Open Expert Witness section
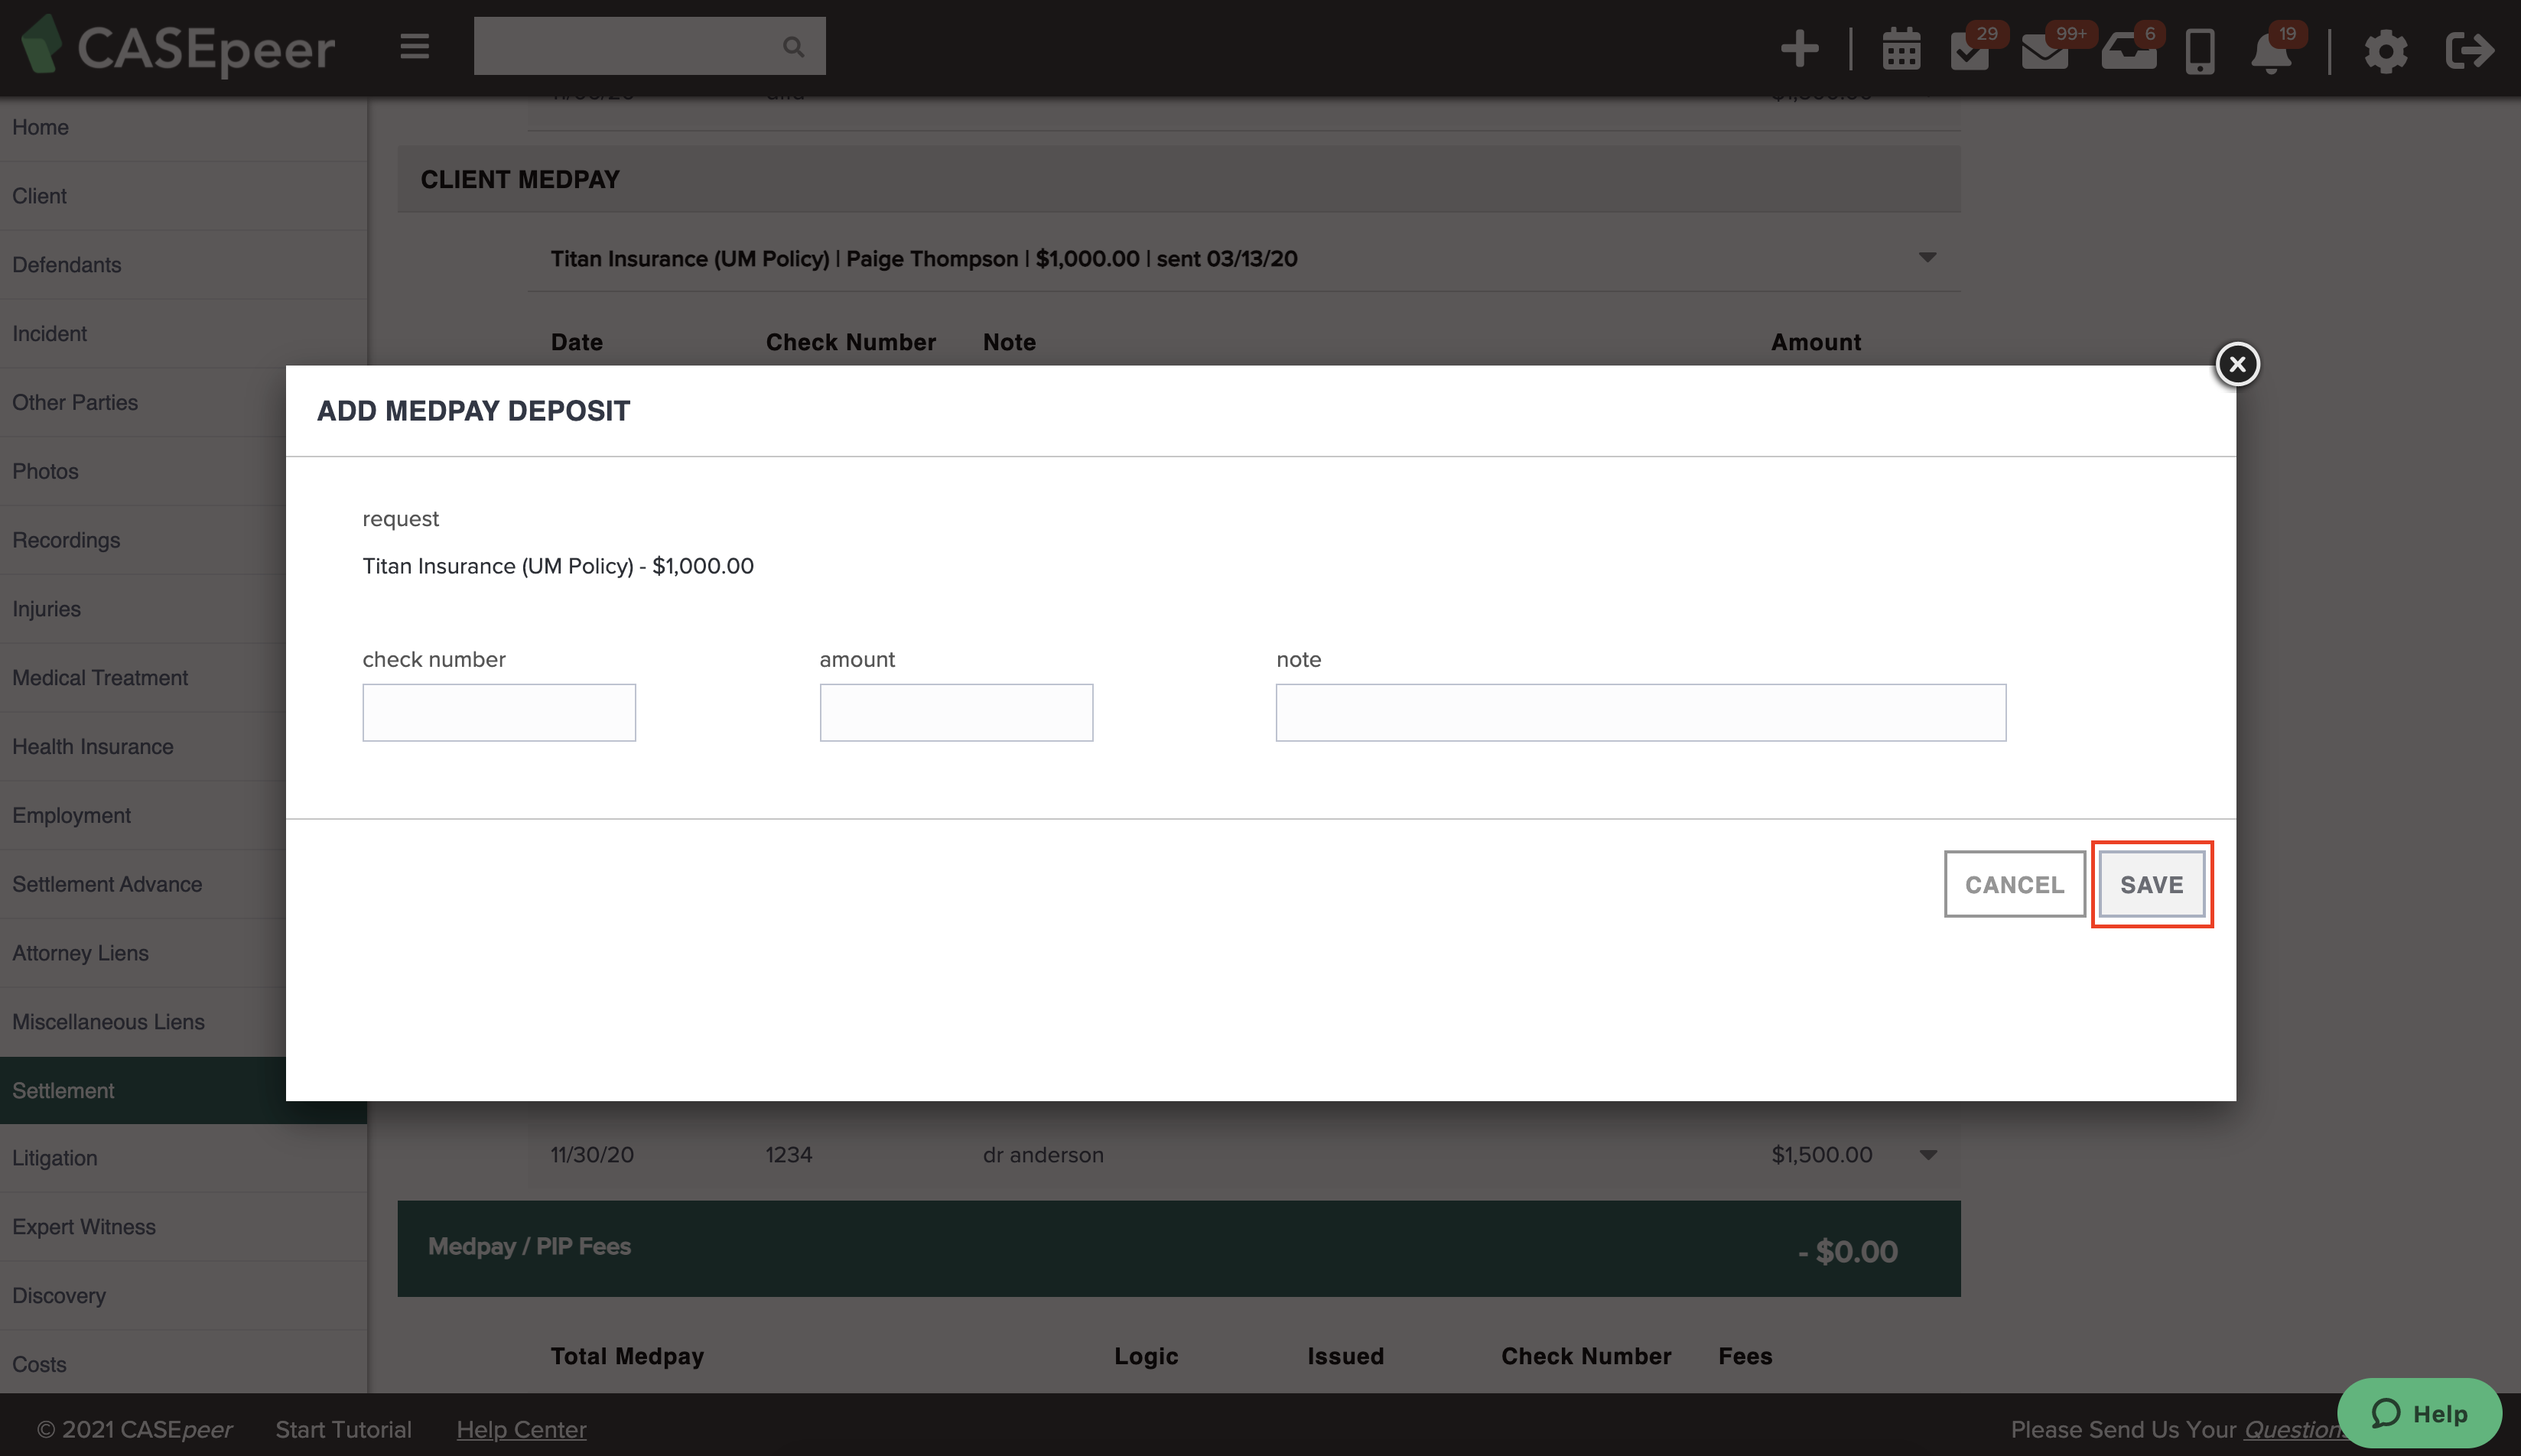Screen dimensions: 2521x1456 coord(183,1227)
